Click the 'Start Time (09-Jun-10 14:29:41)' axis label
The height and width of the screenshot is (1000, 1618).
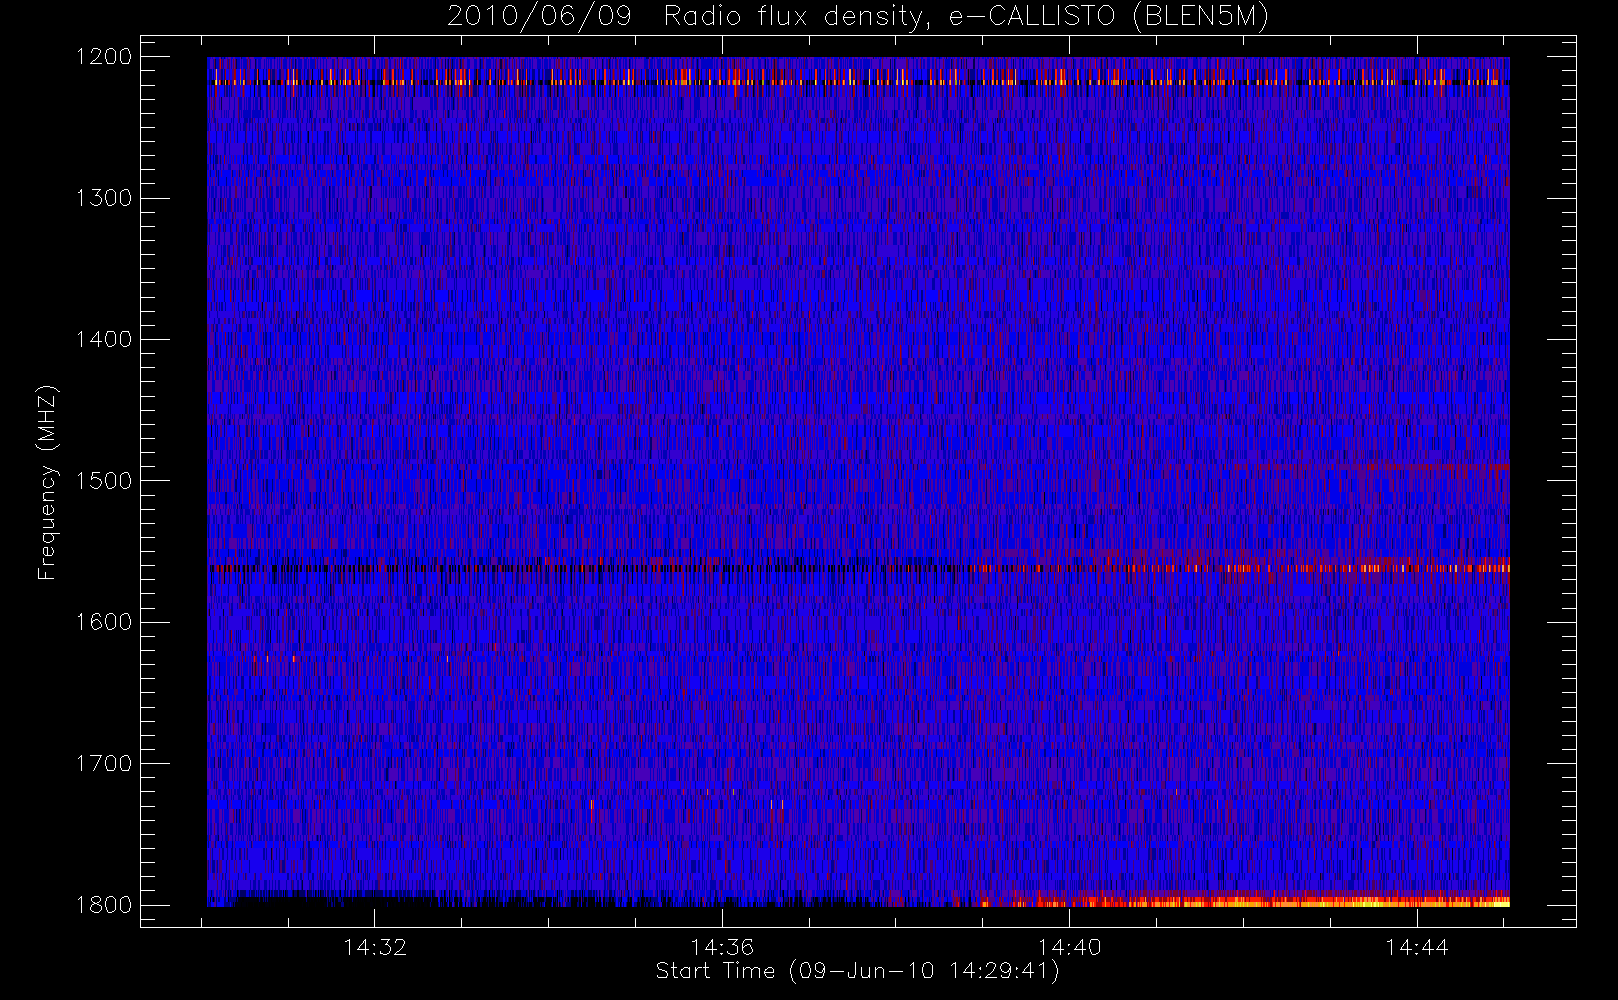tap(858, 971)
